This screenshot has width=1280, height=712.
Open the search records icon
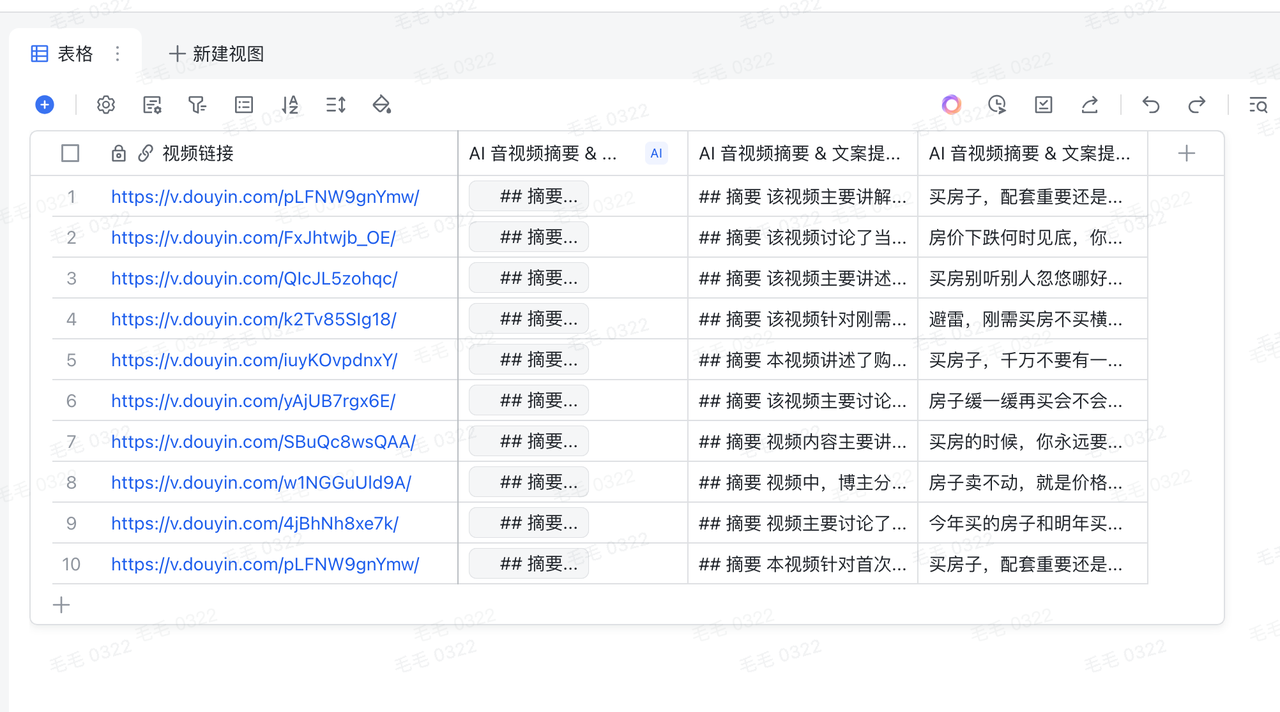coord(1258,105)
